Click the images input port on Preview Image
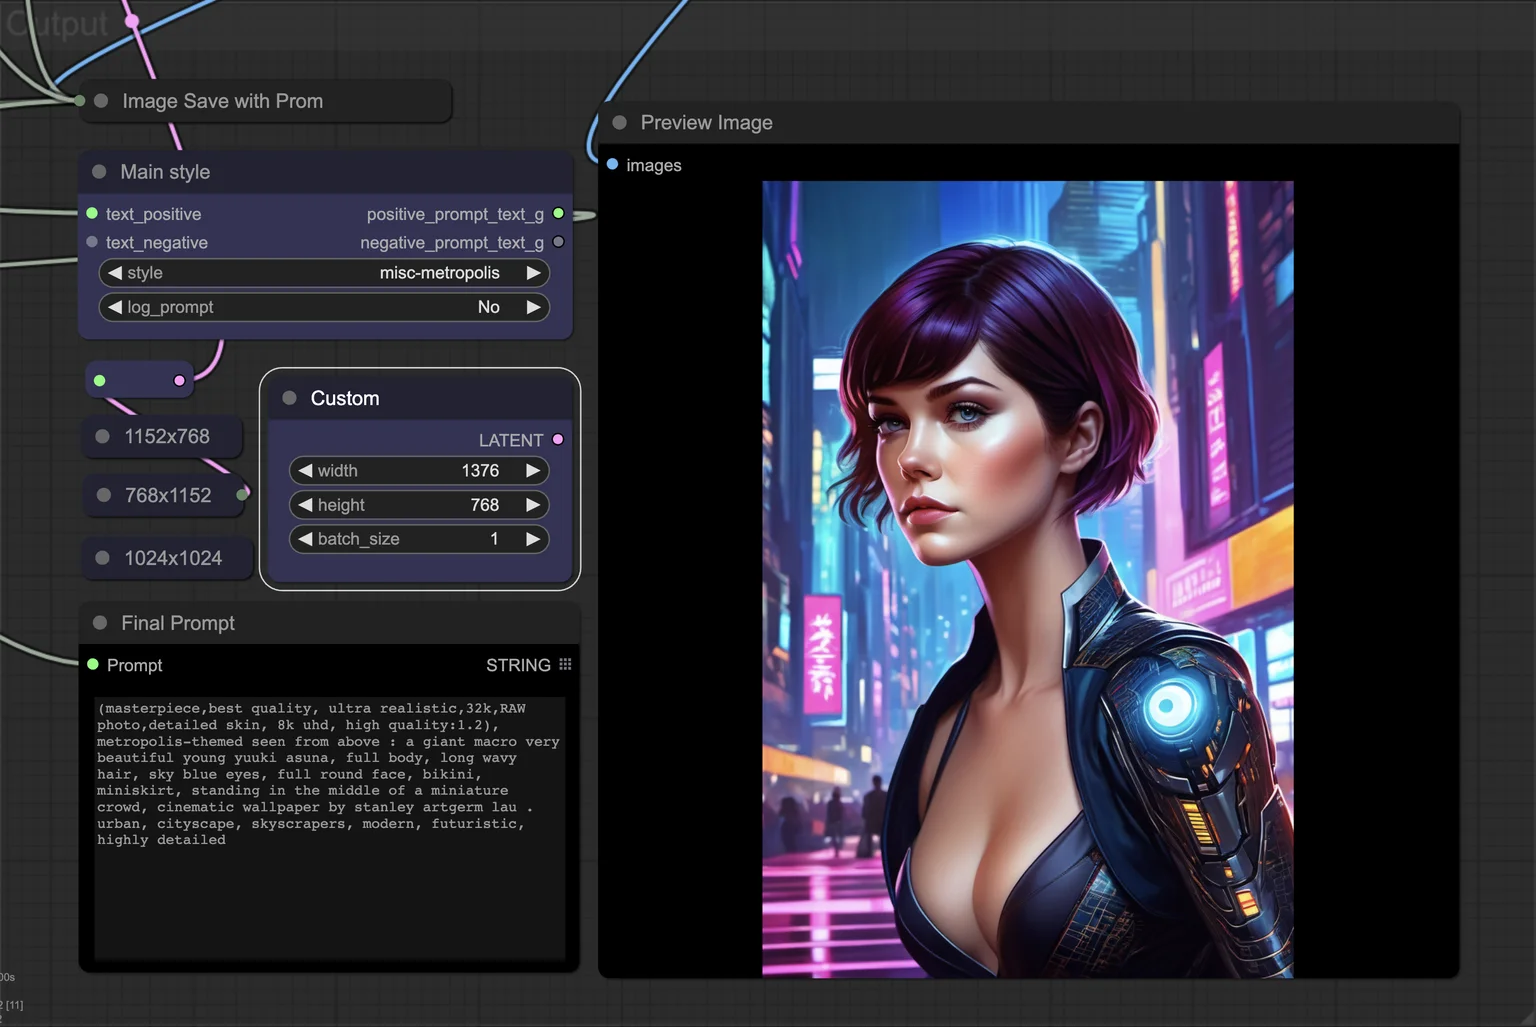 coord(612,164)
